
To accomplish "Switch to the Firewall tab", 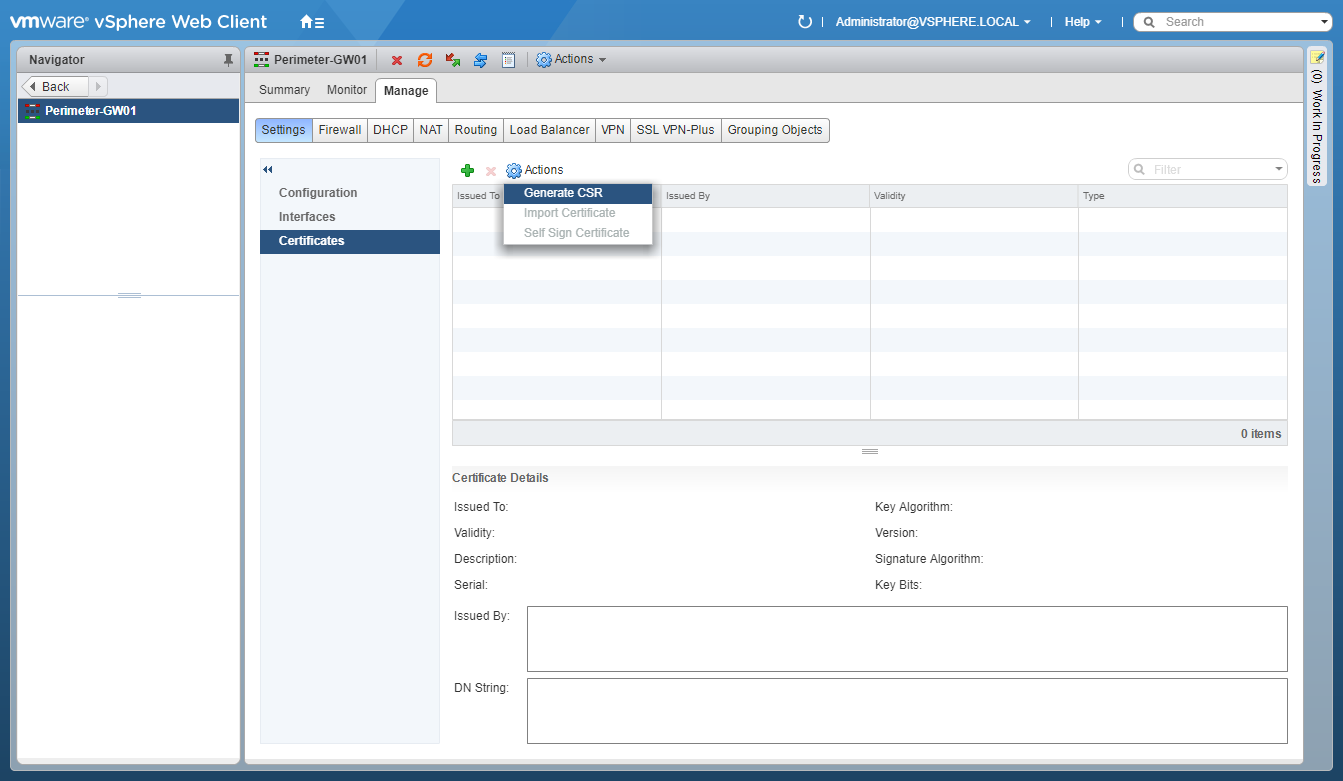I will coord(340,130).
